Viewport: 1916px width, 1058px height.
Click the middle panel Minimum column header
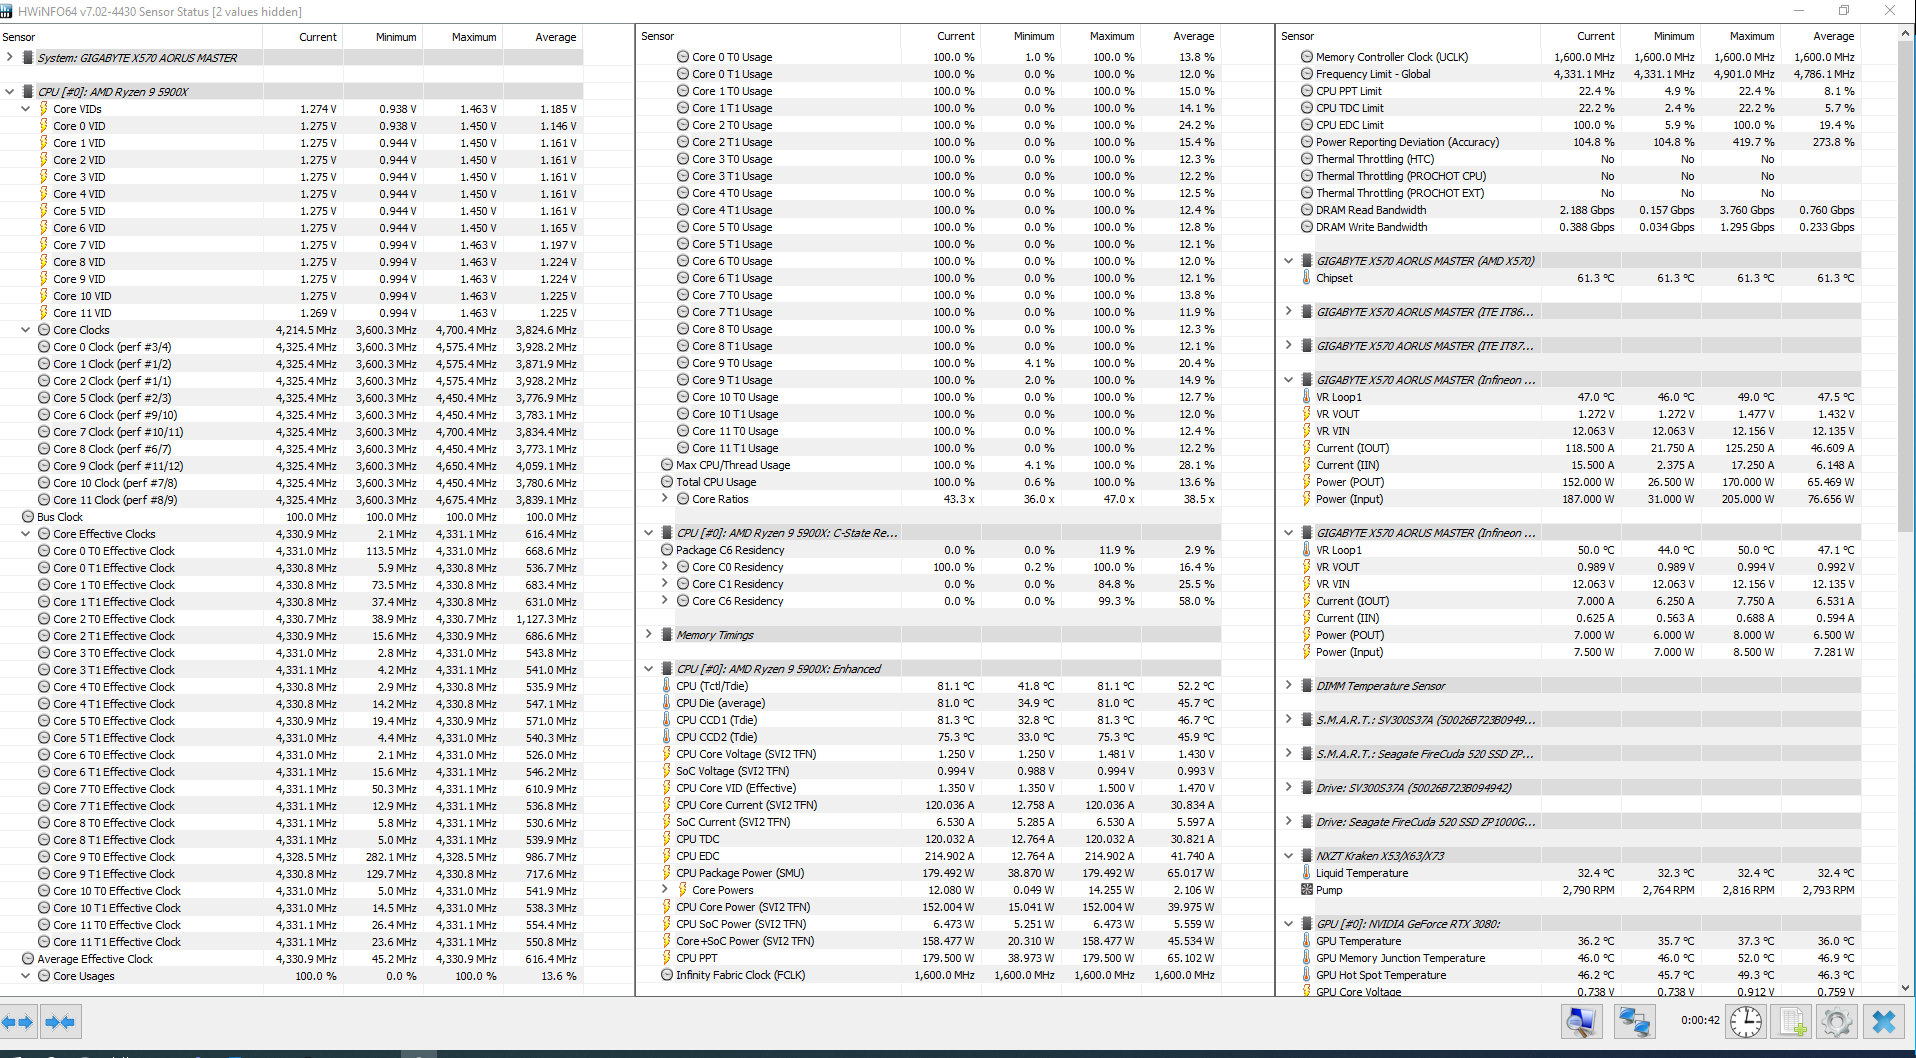(1021, 36)
